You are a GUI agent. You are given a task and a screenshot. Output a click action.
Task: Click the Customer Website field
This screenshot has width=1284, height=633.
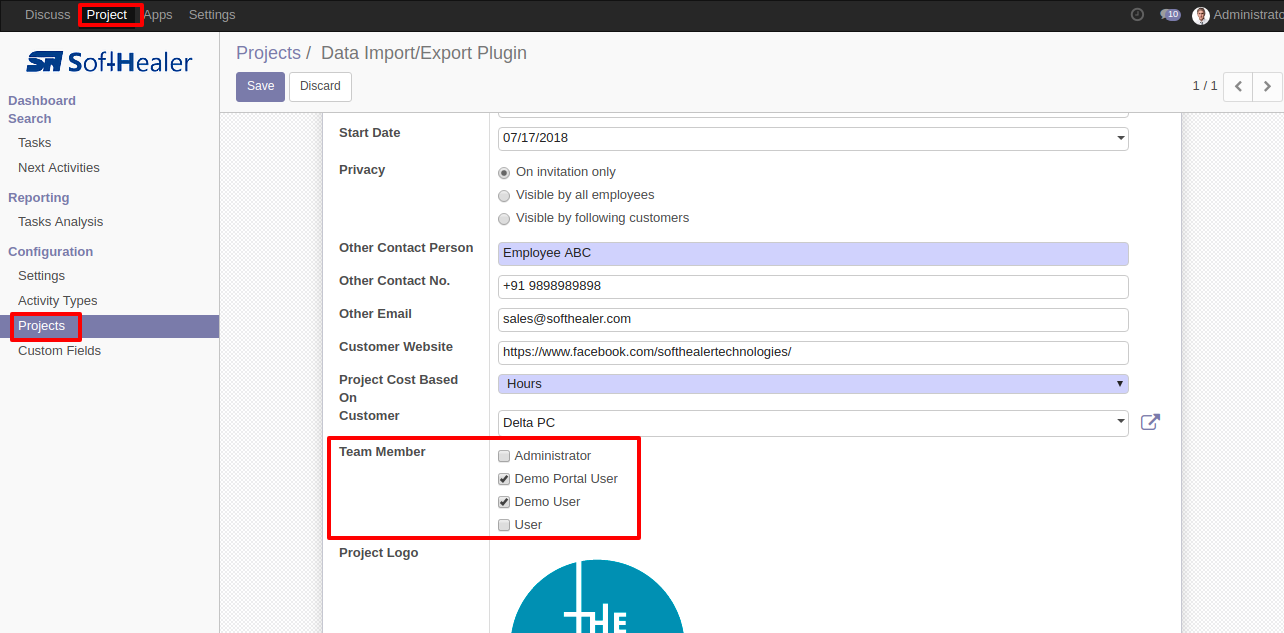pos(813,353)
